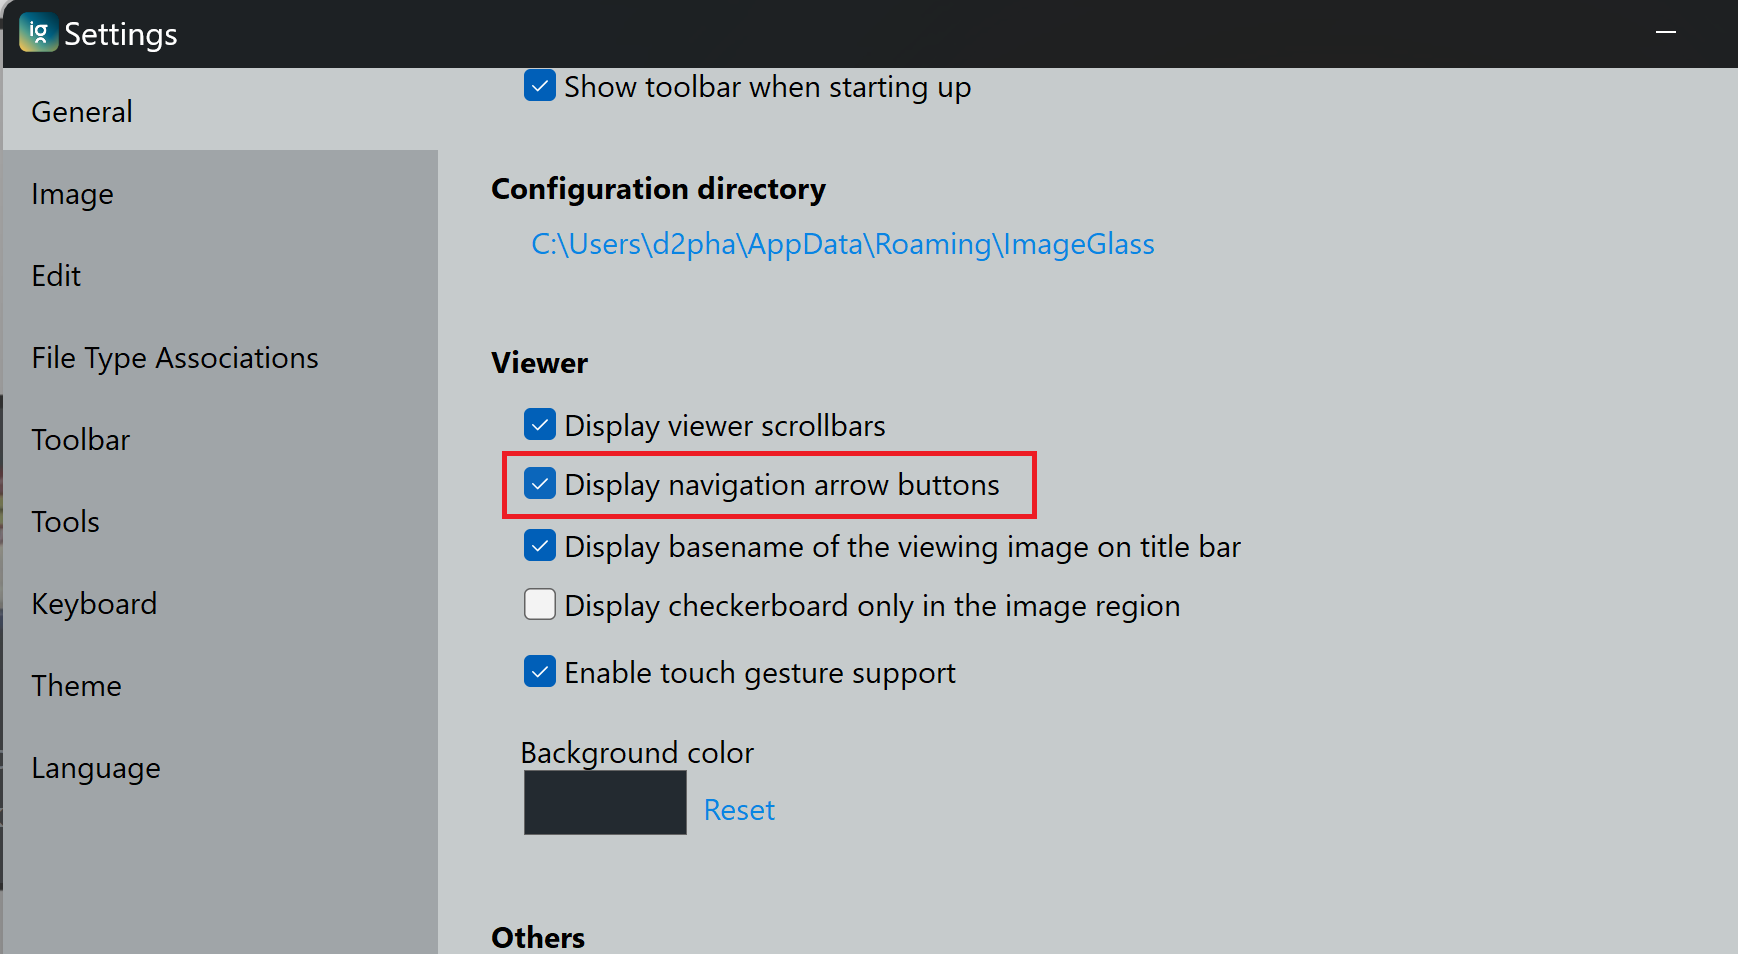Disable Enable touch gesture support
This screenshot has height=954, width=1738.
coord(539,671)
